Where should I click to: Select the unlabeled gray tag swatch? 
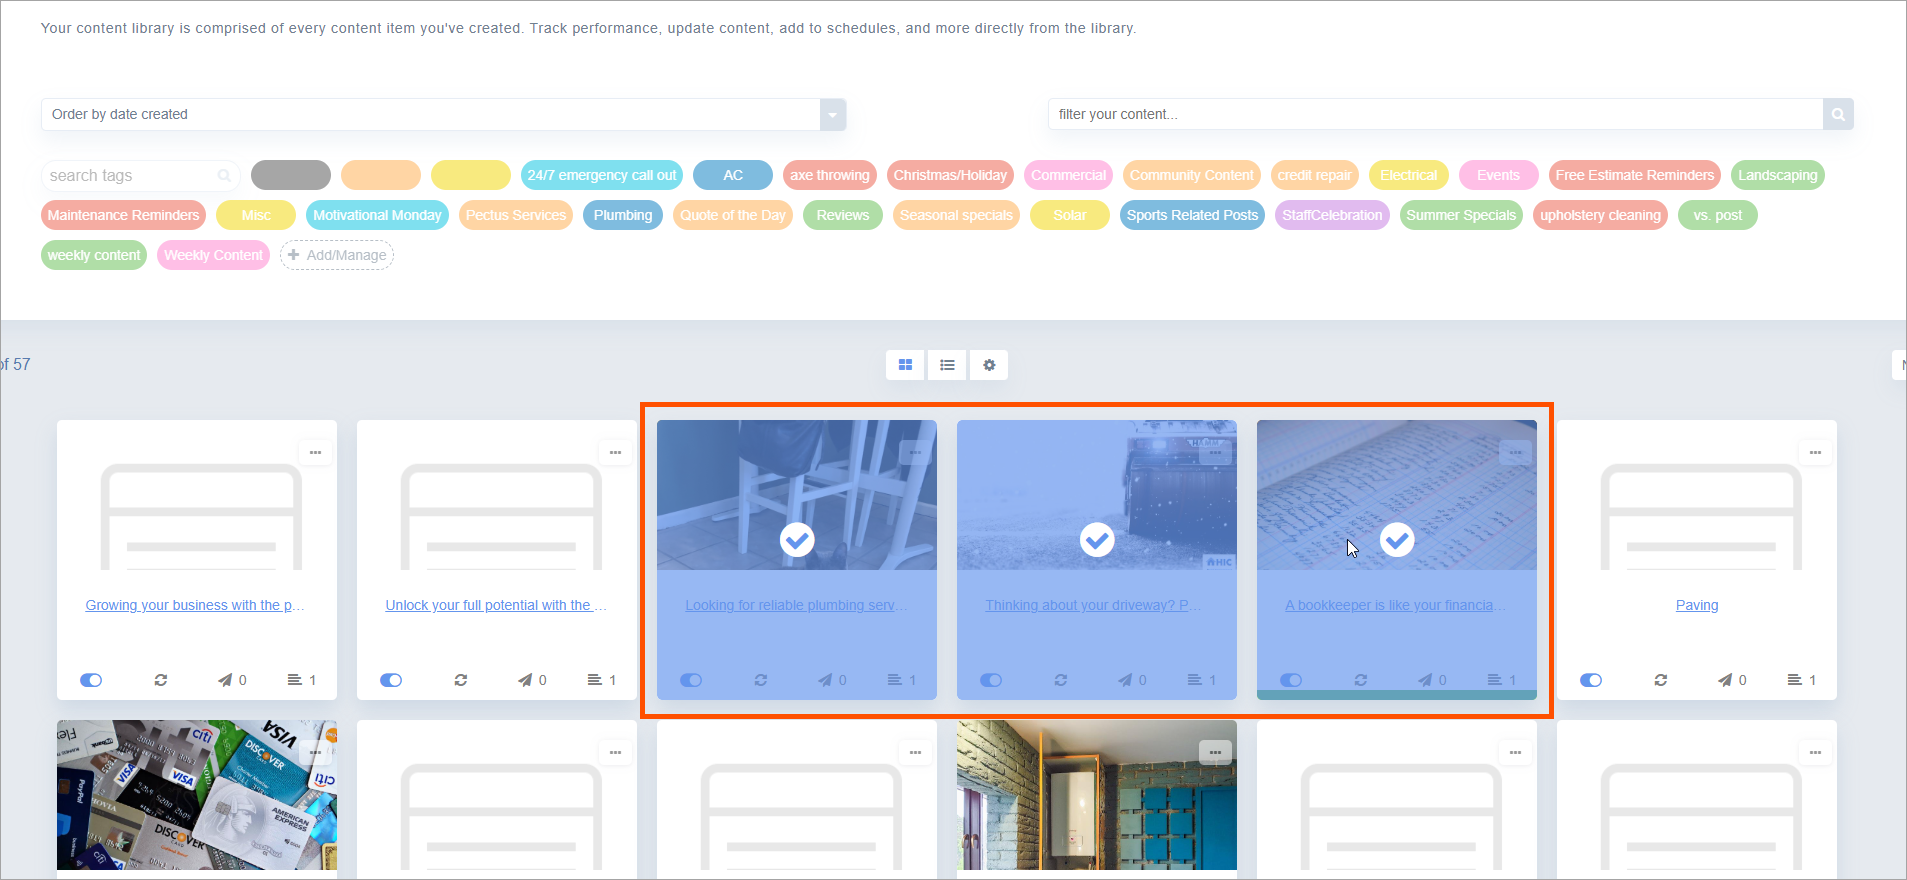[290, 175]
